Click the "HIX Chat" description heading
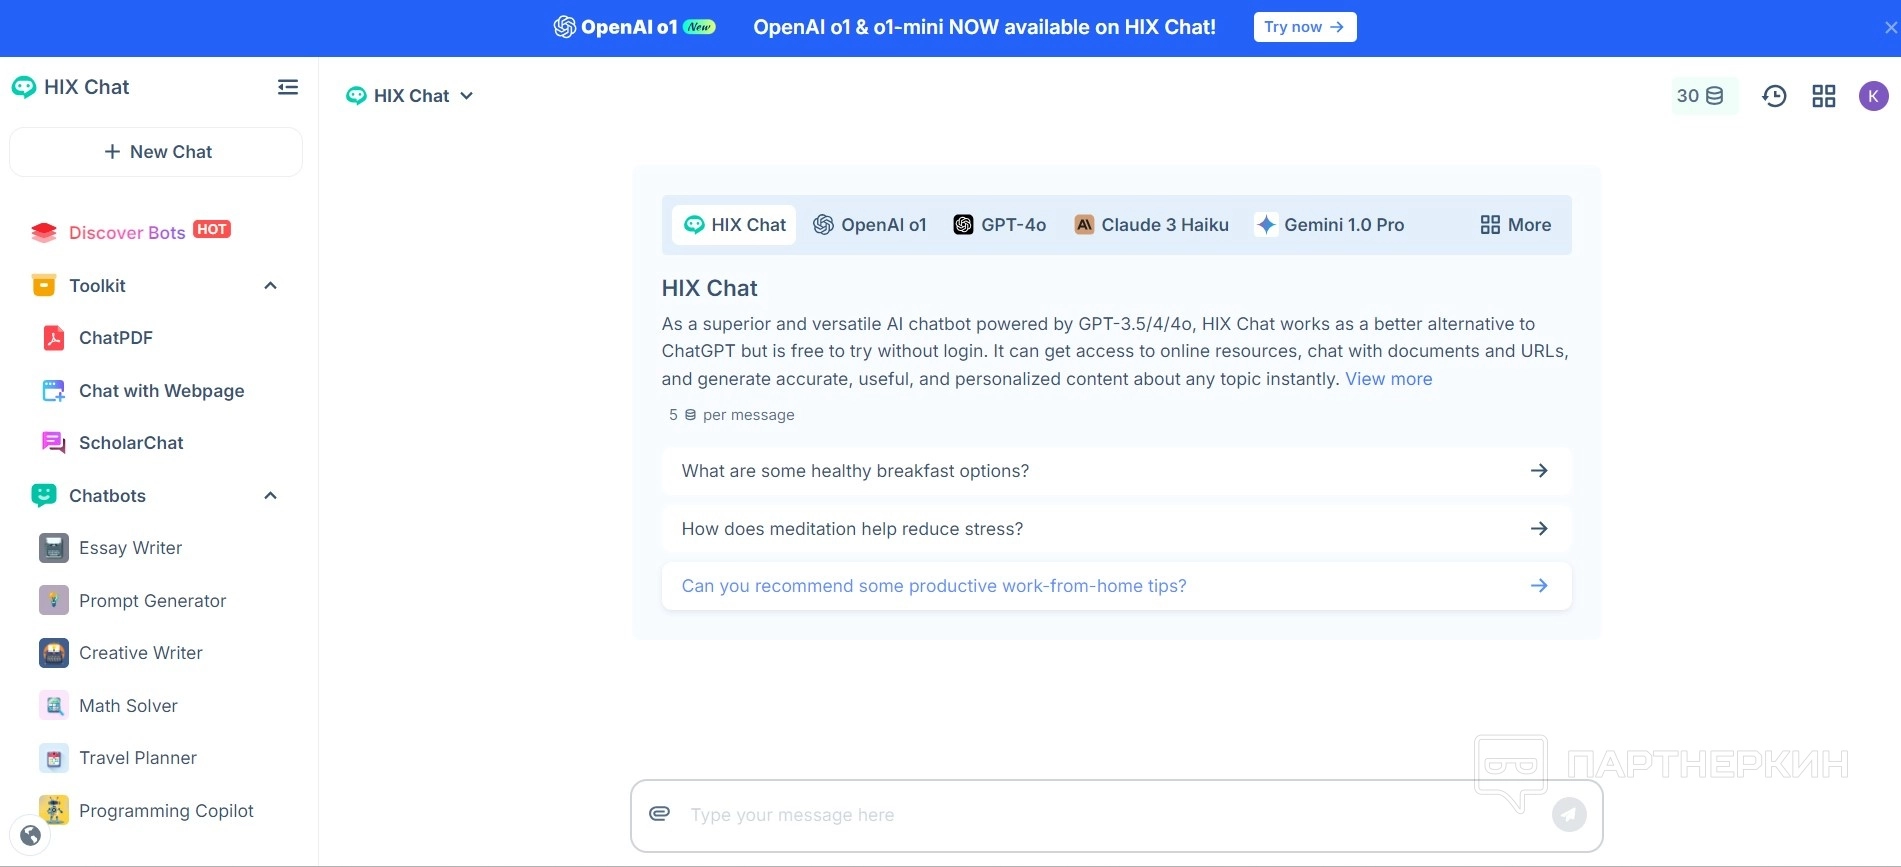Viewport: 1901px width, 867px height. 709,288
